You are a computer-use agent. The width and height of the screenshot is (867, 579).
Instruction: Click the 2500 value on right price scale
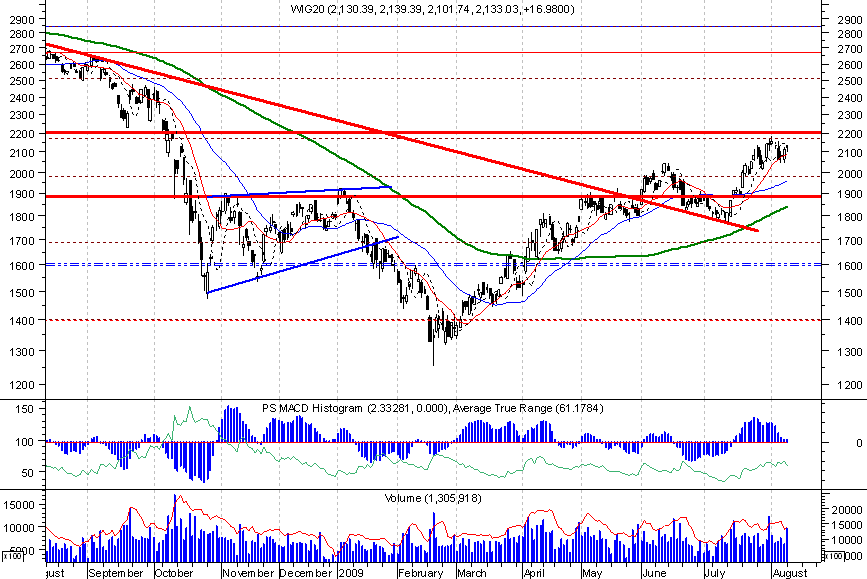pyautogui.click(x=849, y=81)
